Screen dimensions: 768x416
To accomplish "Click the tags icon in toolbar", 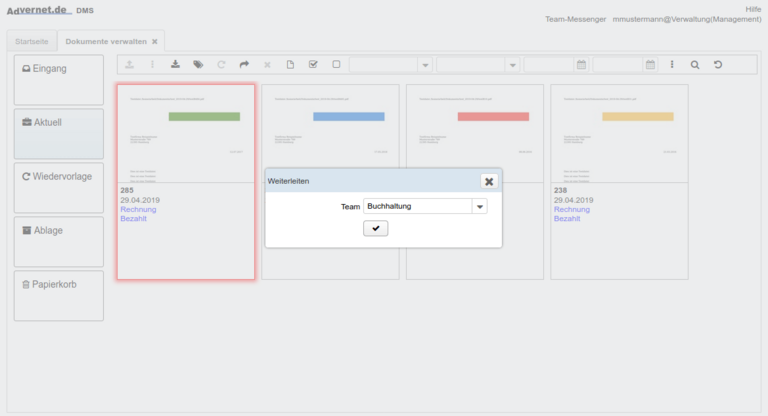I will (x=198, y=65).
